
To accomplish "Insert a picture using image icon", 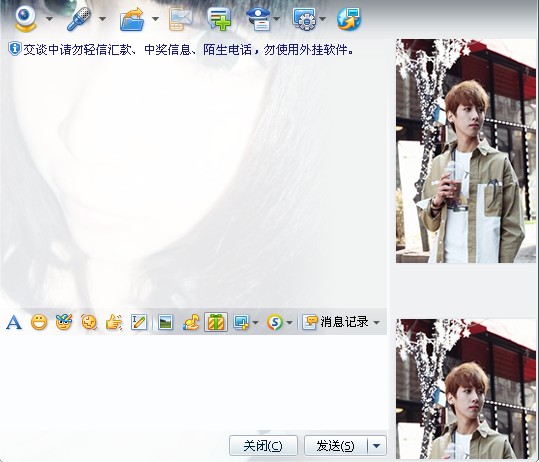I will [165, 322].
